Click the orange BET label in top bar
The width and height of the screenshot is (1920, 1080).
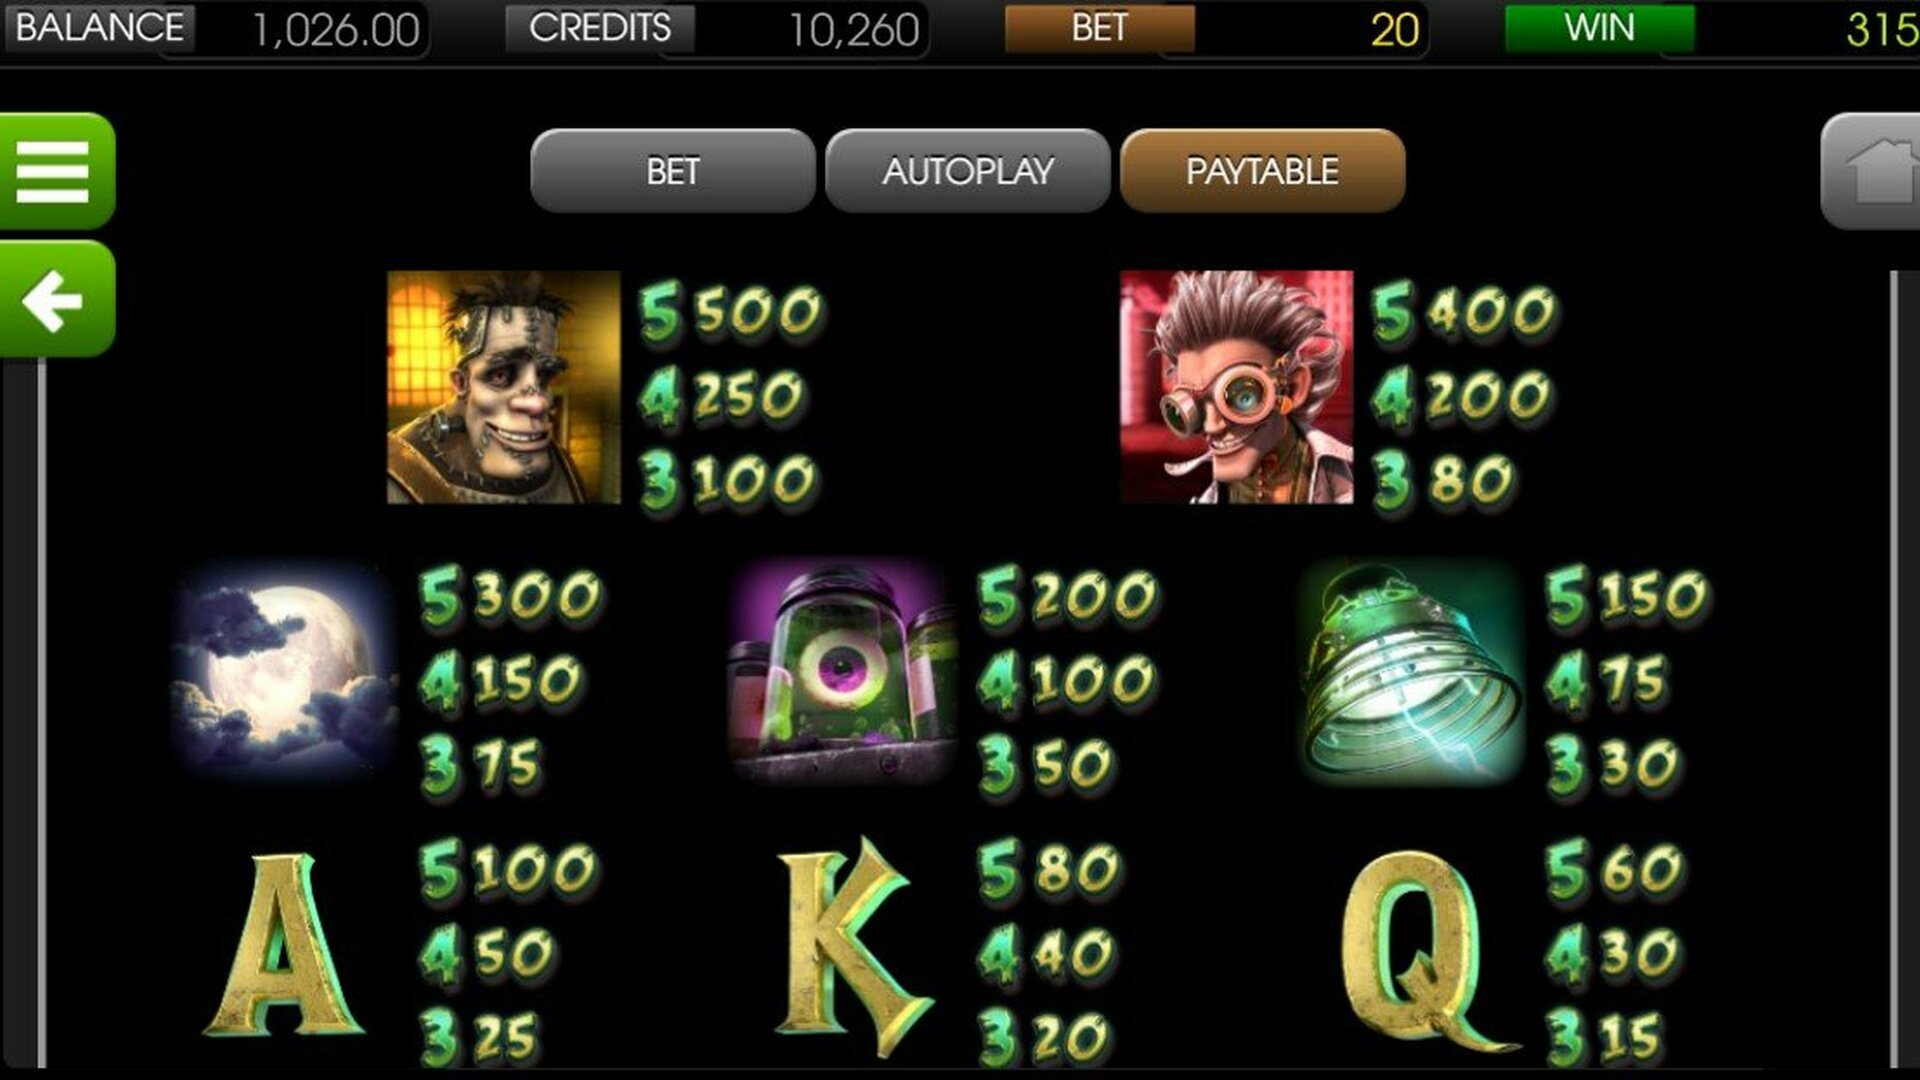coord(1099,28)
